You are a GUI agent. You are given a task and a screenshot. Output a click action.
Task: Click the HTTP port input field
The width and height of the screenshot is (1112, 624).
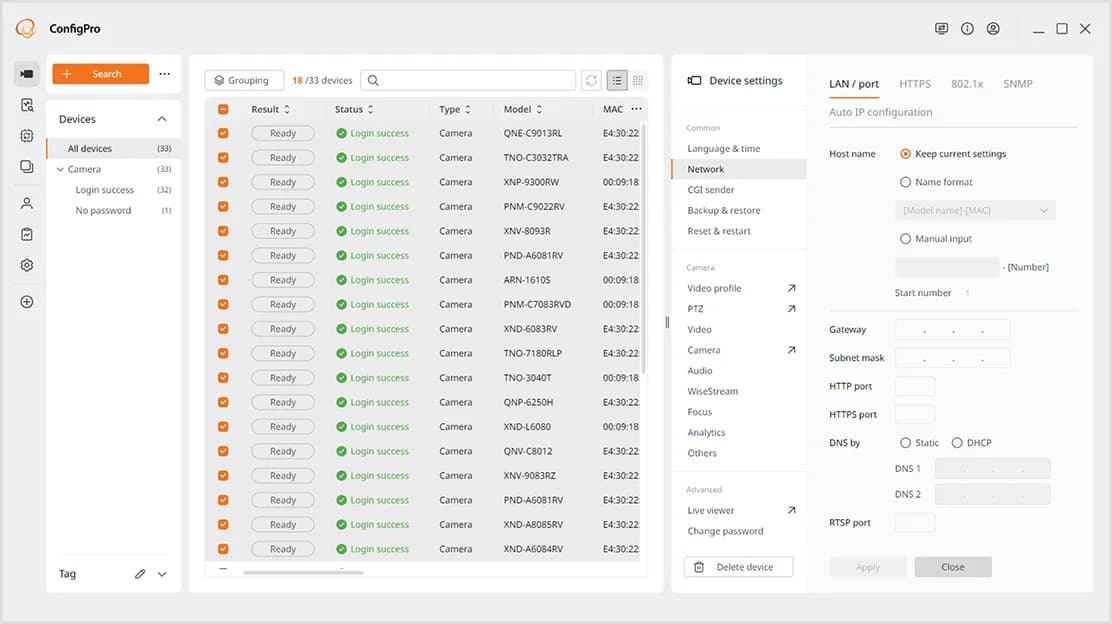point(915,386)
